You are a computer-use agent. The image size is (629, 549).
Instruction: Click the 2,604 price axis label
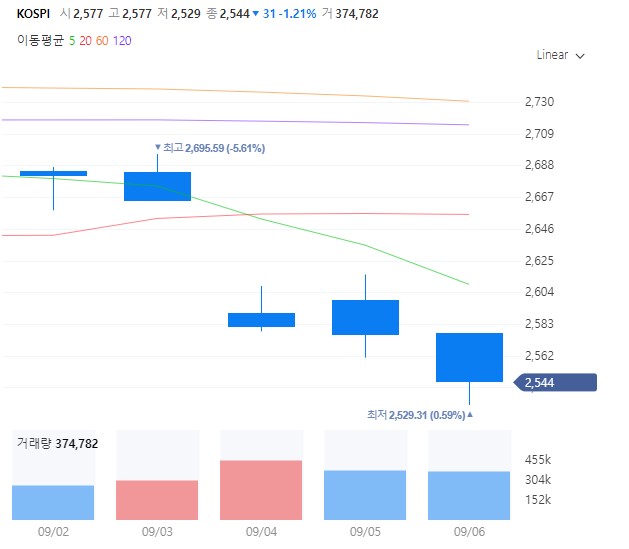[x=540, y=292]
